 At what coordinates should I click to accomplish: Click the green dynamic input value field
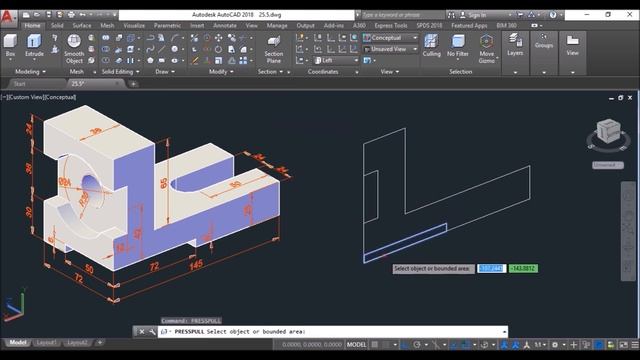tap(523, 269)
